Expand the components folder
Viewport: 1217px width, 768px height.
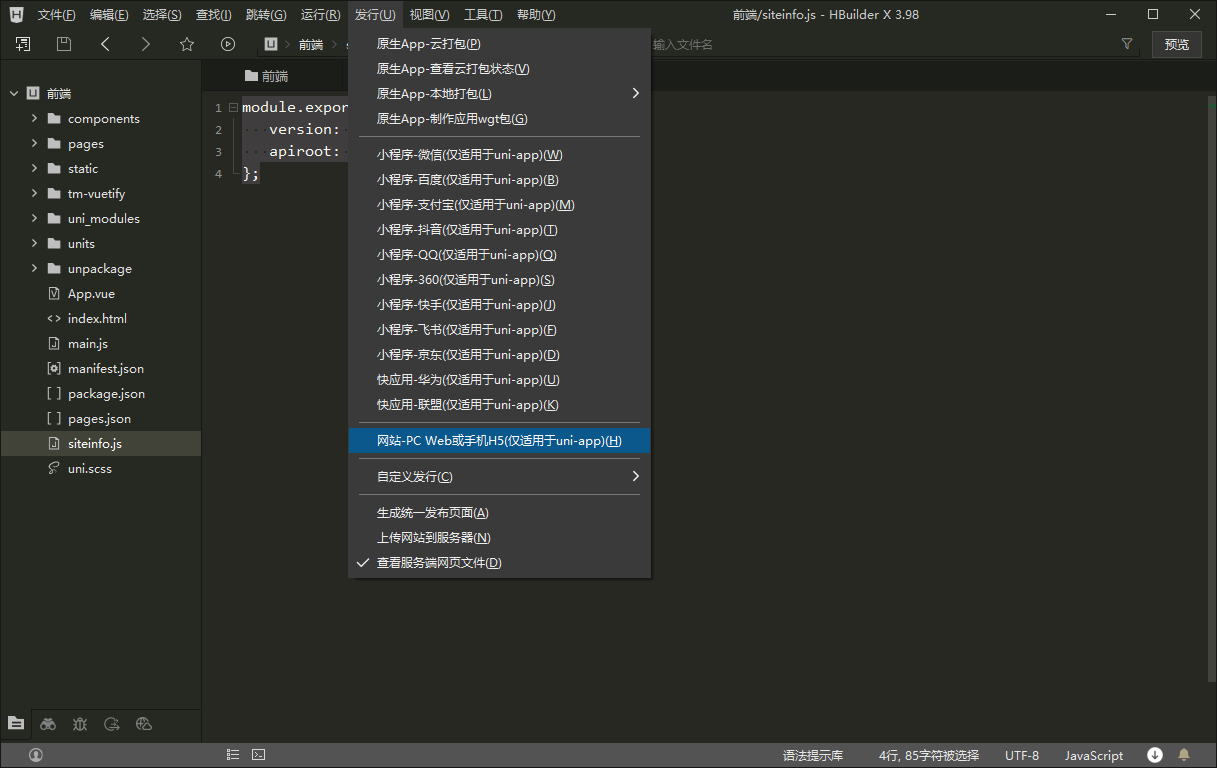tap(34, 119)
